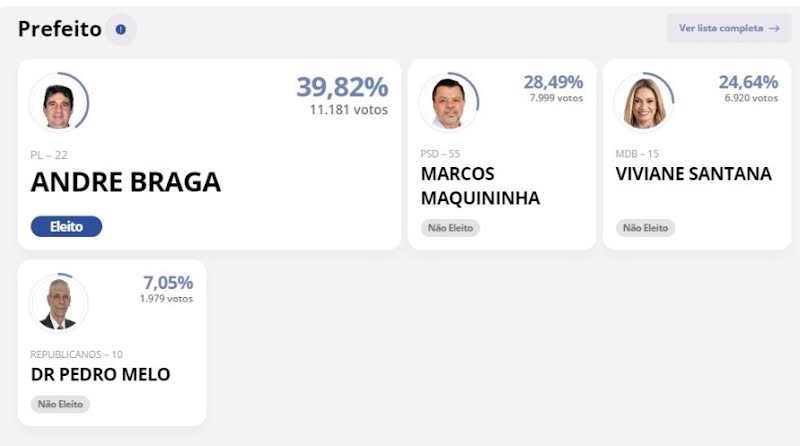Select the DR PEDRO MELO candidate name

point(100,375)
